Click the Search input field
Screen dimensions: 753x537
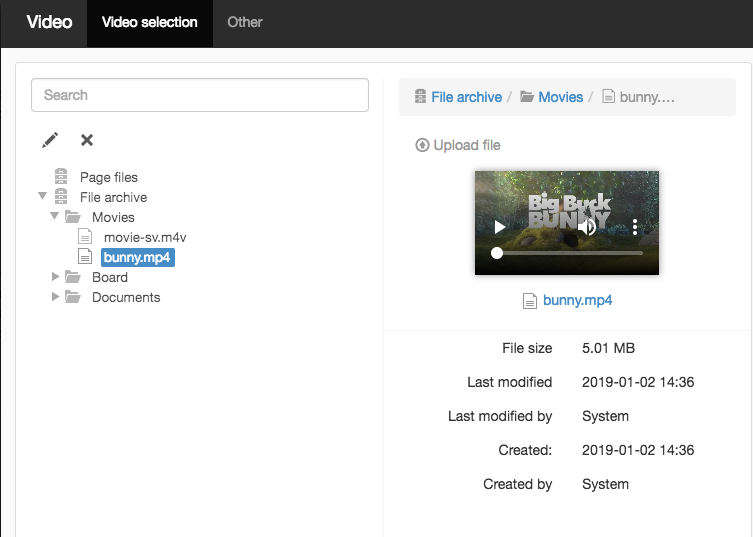coord(200,95)
